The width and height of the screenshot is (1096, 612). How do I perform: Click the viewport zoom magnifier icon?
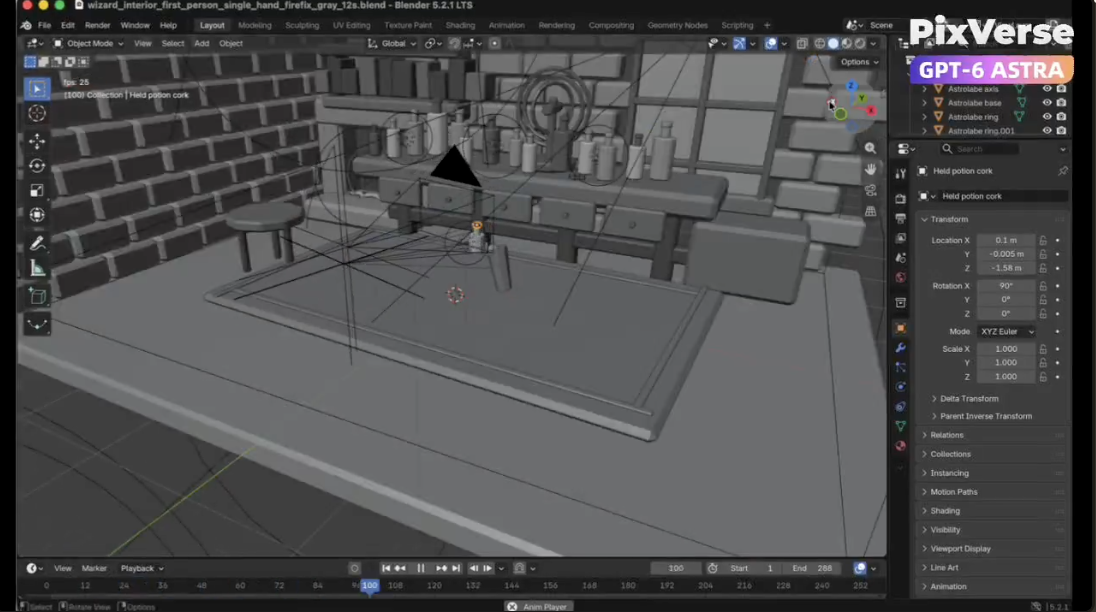(x=870, y=148)
